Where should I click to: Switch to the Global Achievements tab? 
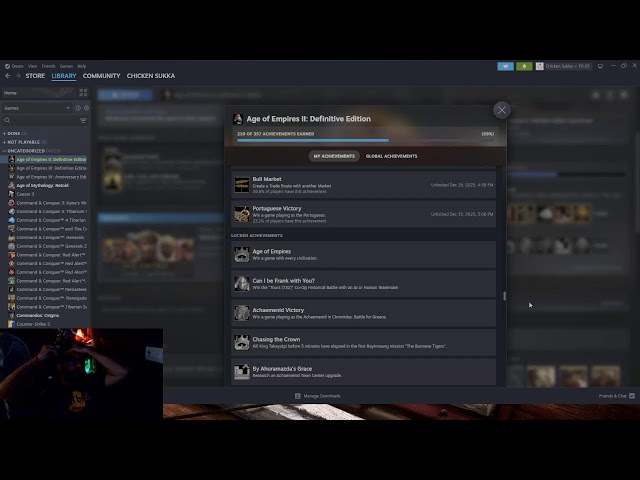(391, 156)
